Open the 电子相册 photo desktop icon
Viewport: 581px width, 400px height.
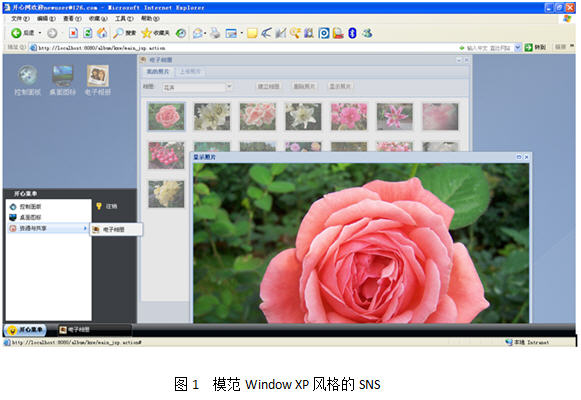[x=98, y=80]
